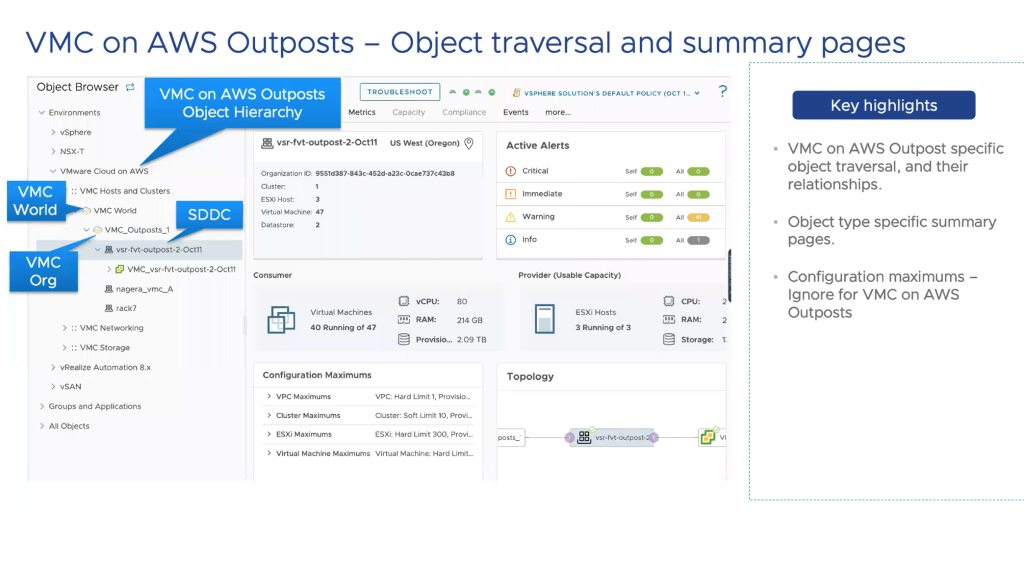Click '3 Running of 3' text
Screen dimensions: 1024x569
(x=603, y=327)
